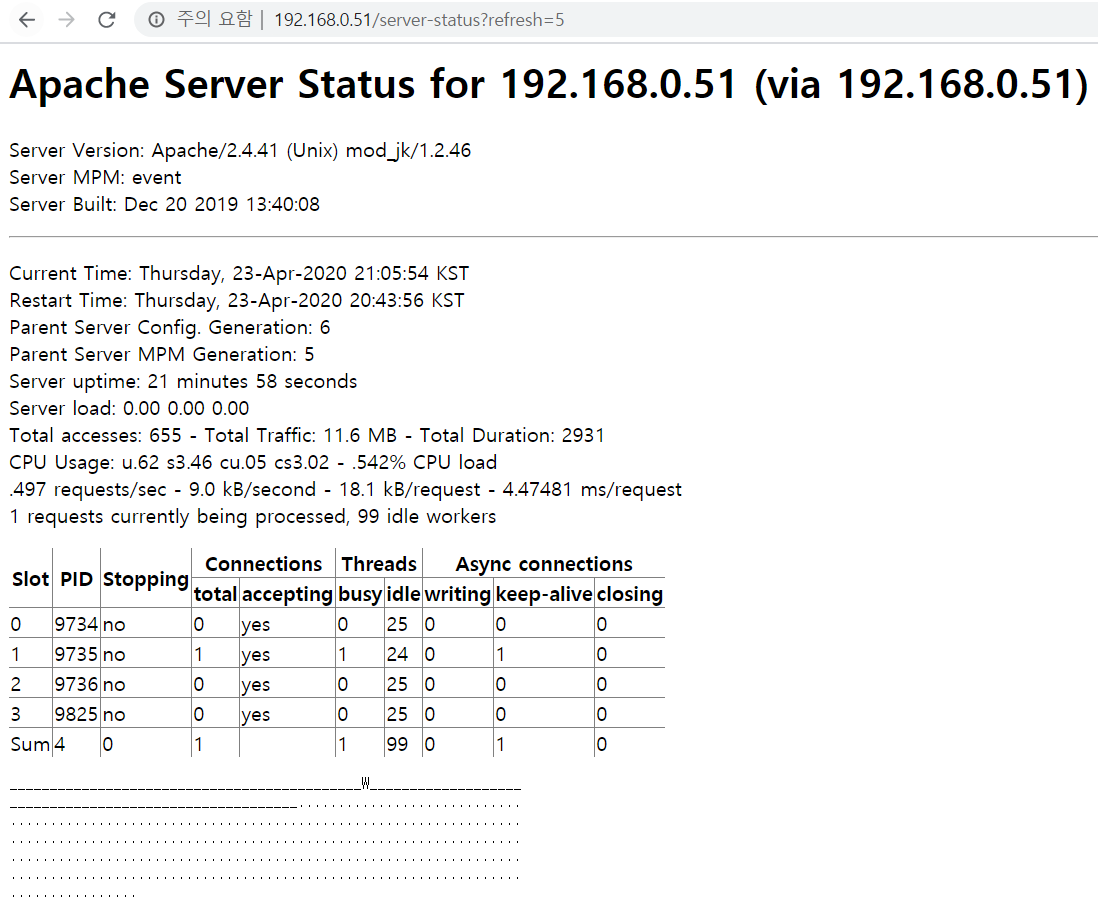Click the 'closing' sub-header
The height and width of the screenshot is (905, 1098).
(x=630, y=595)
